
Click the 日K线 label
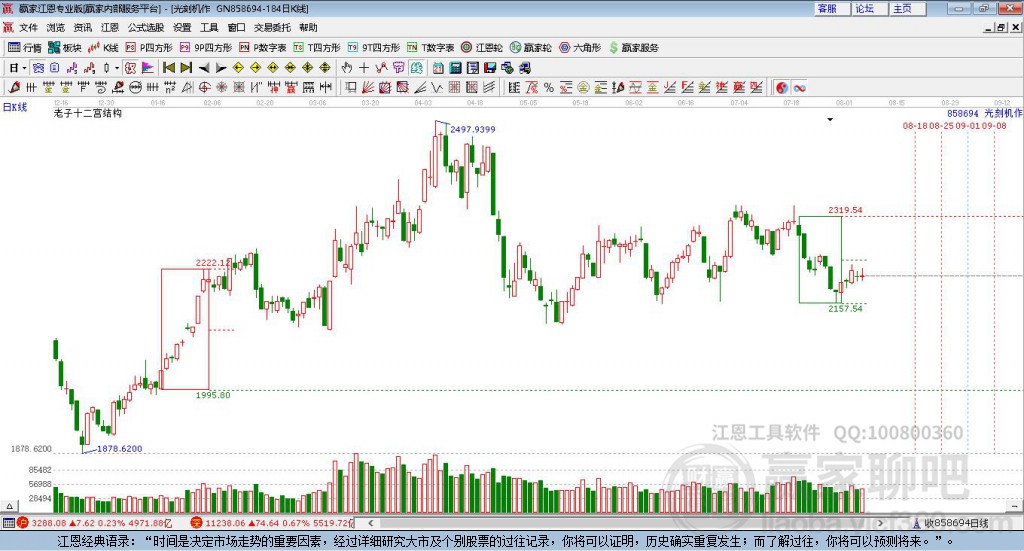click(x=15, y=107)
